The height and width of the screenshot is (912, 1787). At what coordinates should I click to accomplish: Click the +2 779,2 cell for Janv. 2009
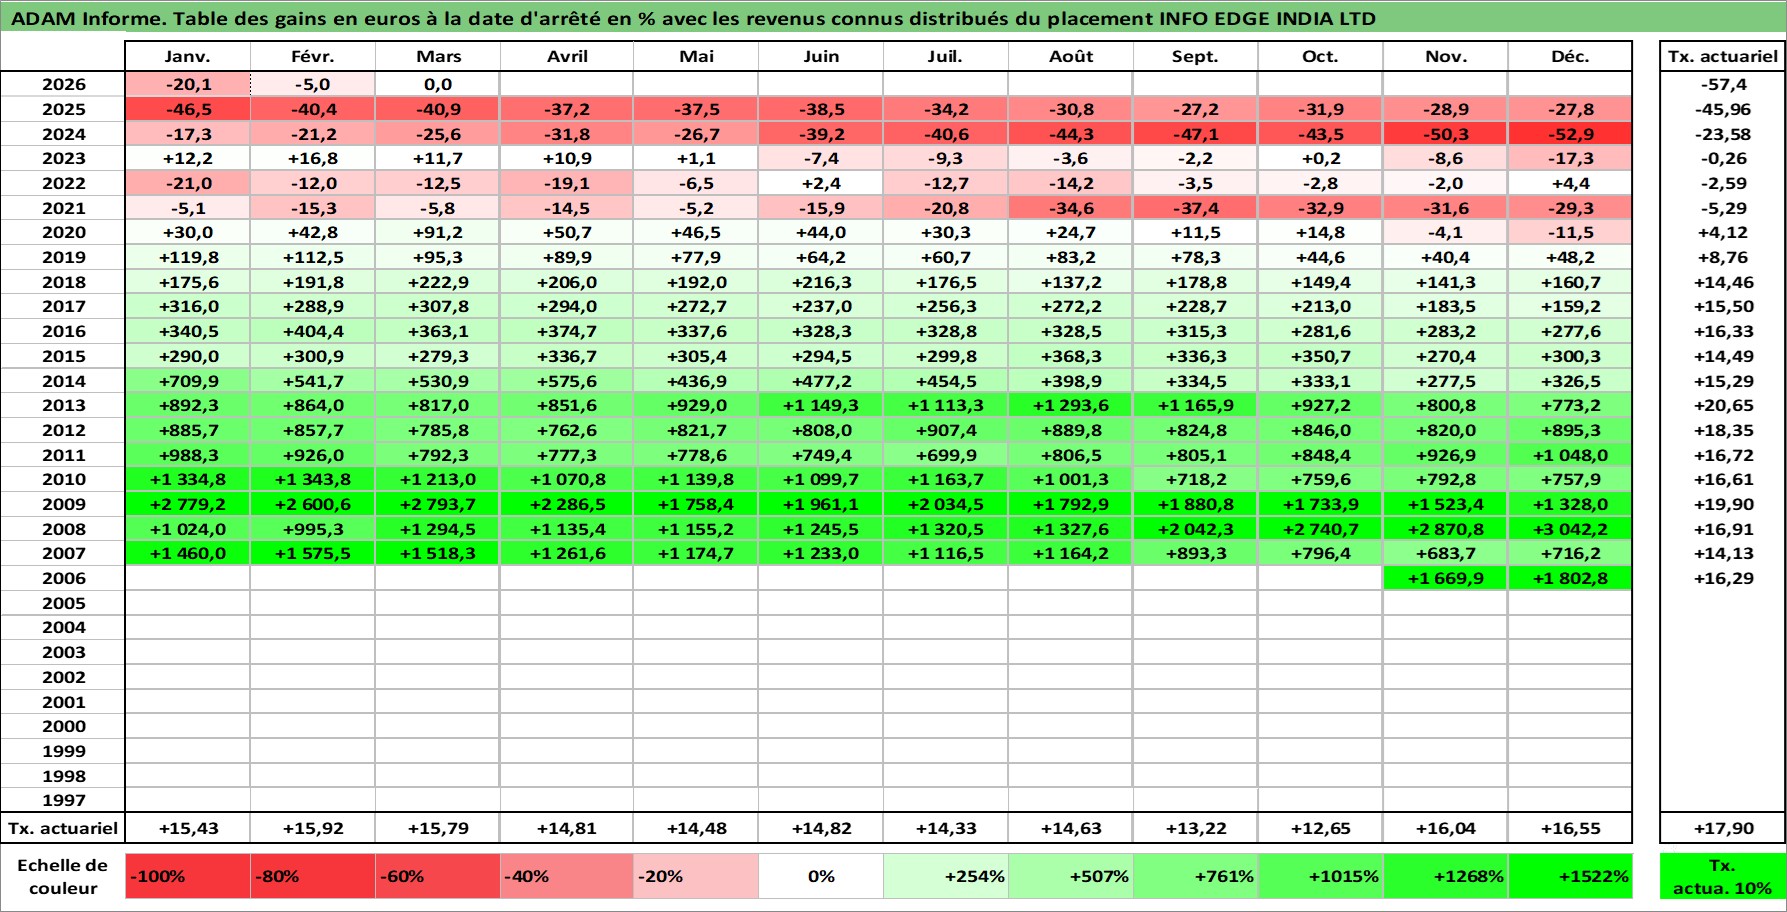[x=188, y=504]
